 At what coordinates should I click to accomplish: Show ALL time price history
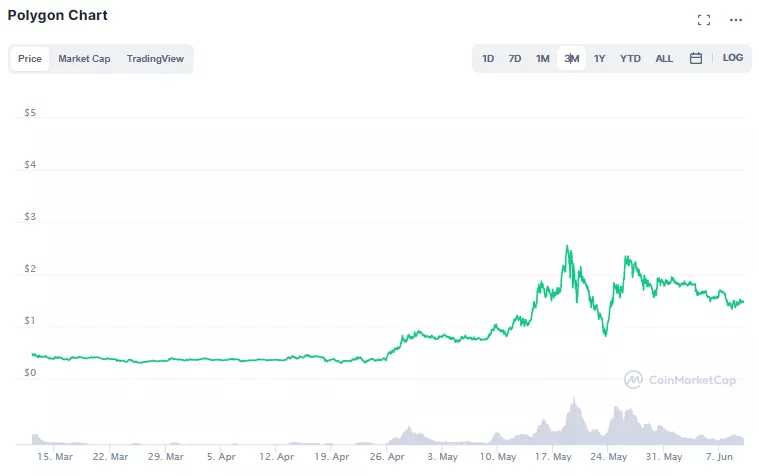pyautogui.click(x=664, y=58)
